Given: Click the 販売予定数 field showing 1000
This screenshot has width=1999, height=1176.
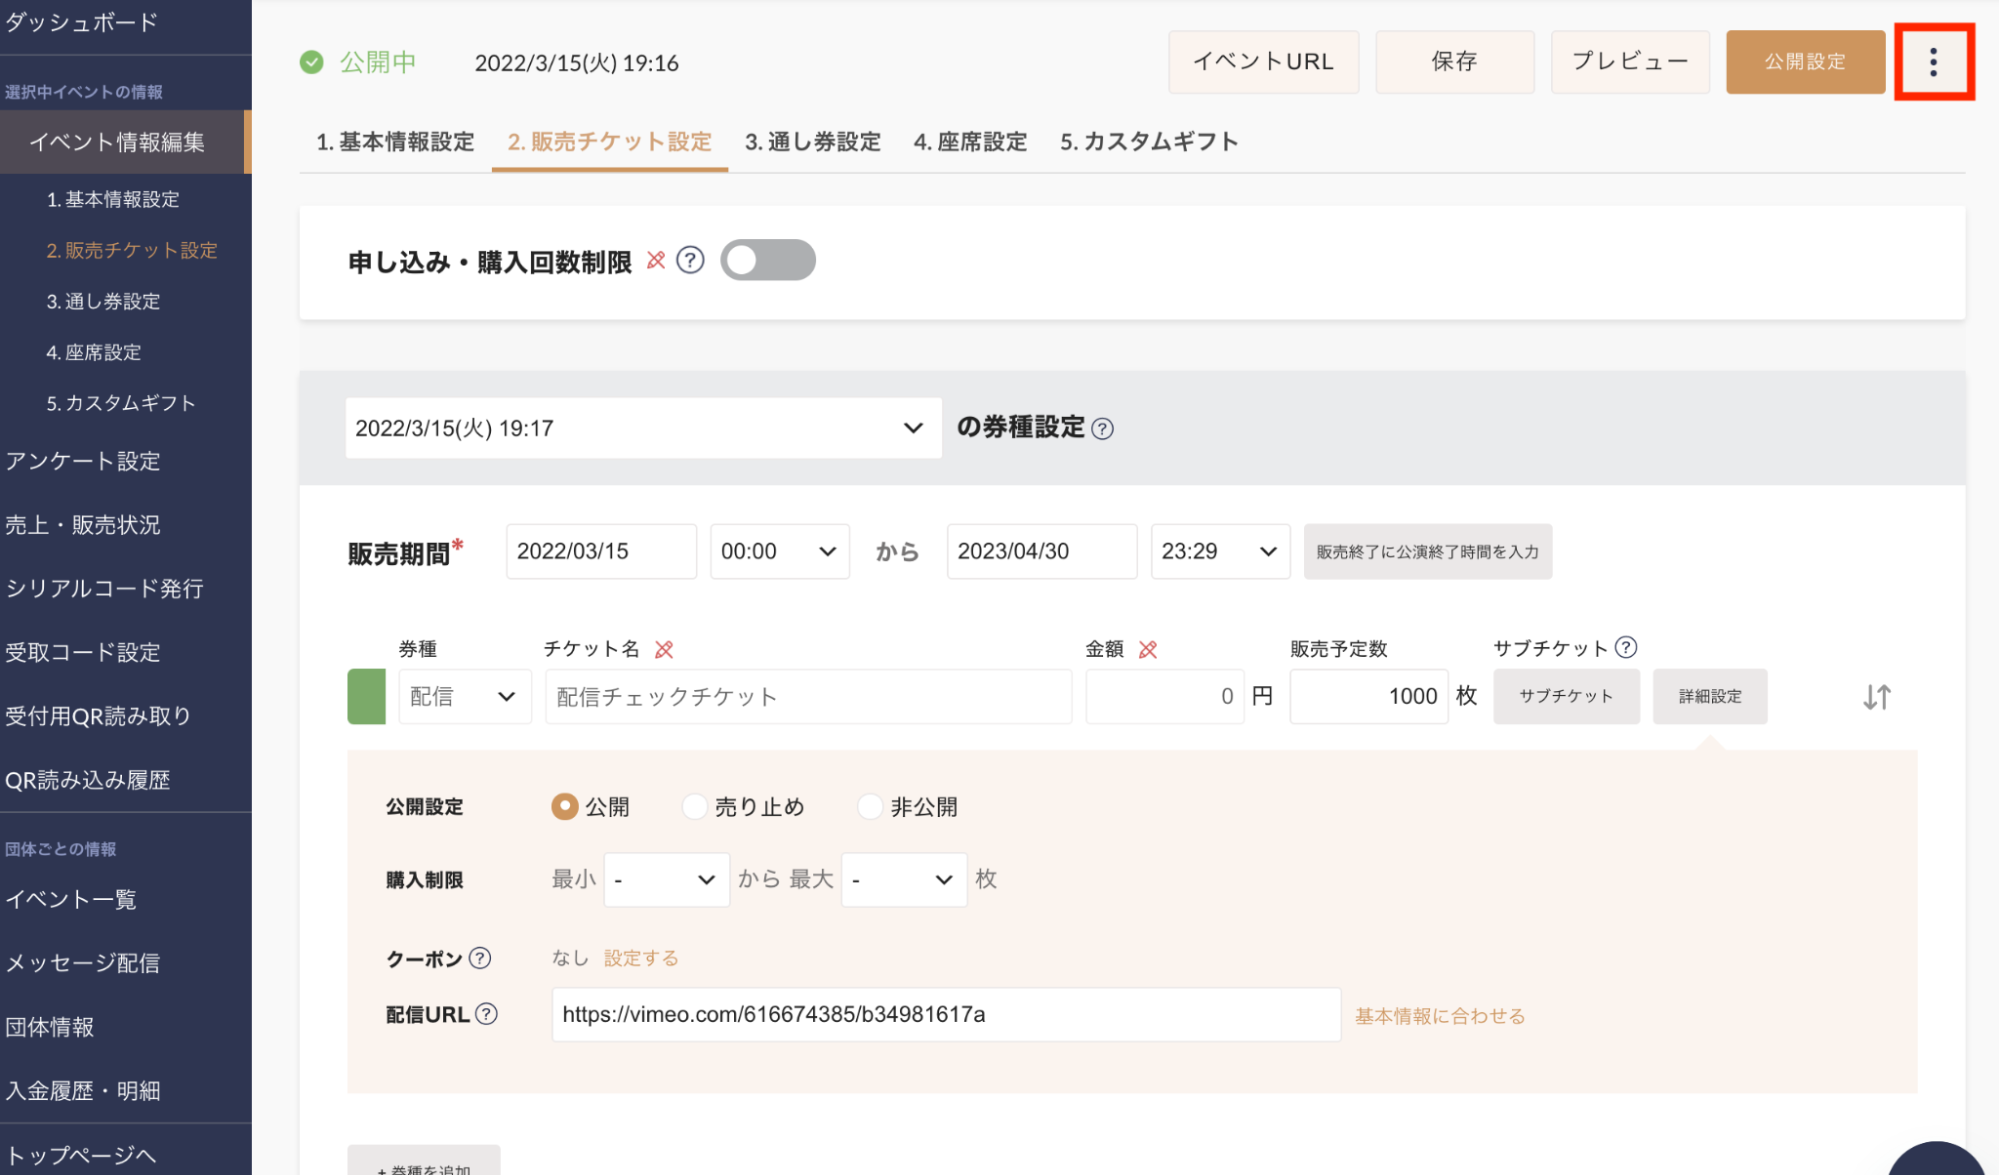Looking at the screenshot, I should [x=1369, y=696].
